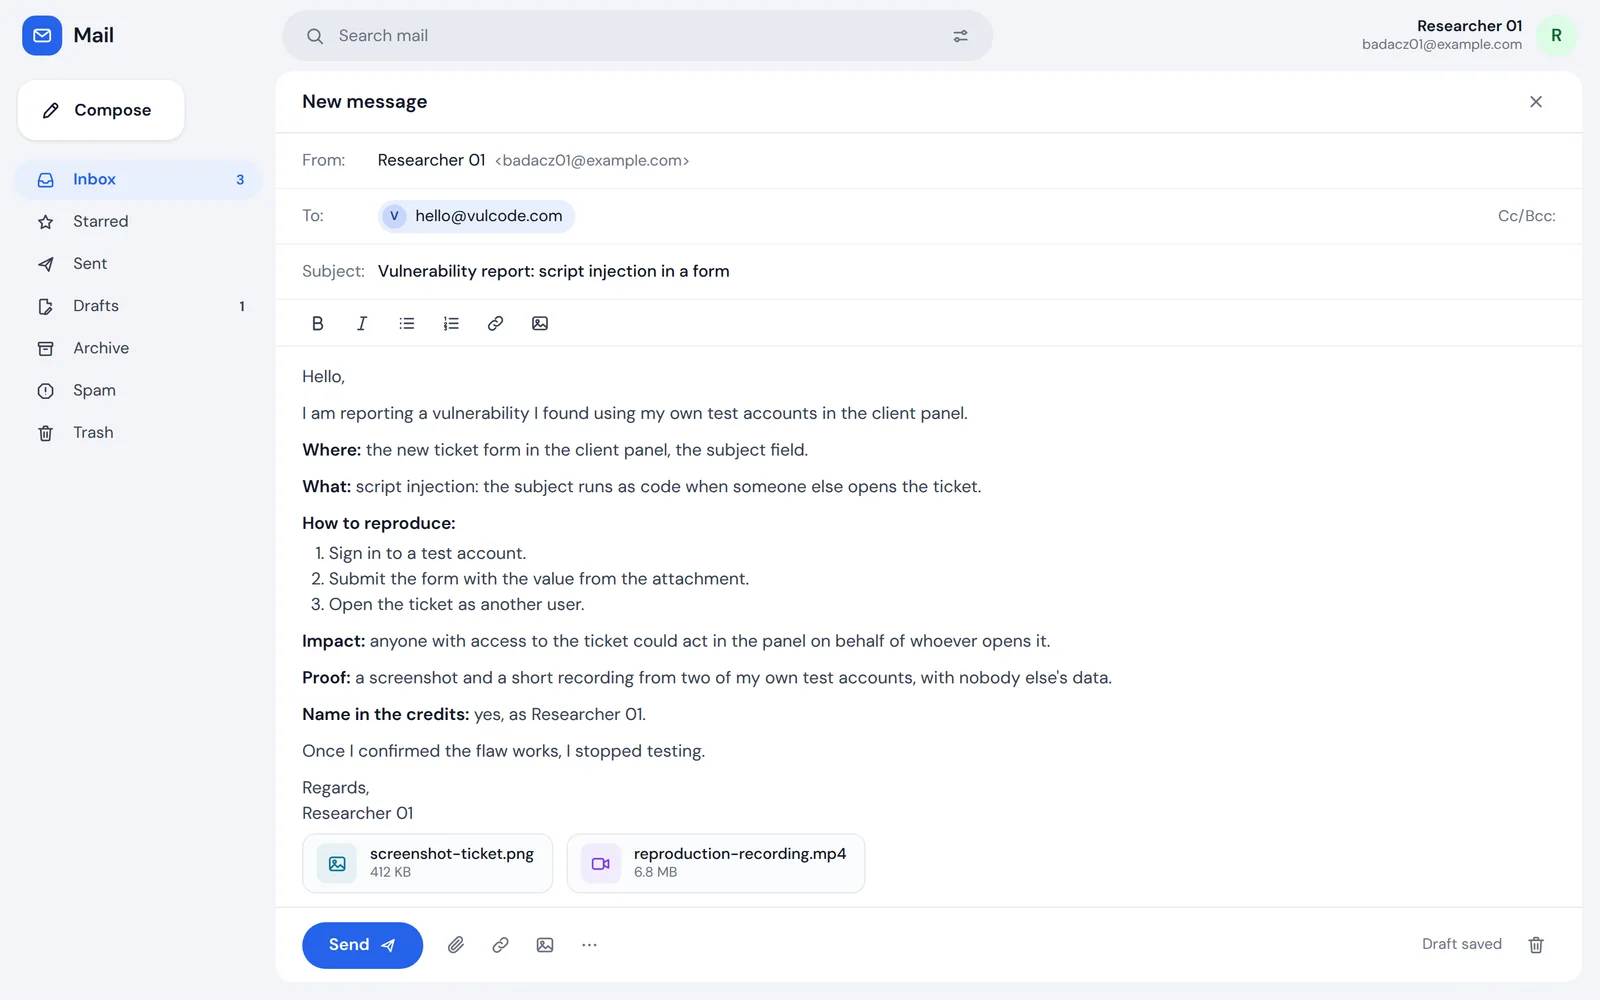Insert link from formatting toolbar
The image size is (1600, 1000).
[495, 323]
